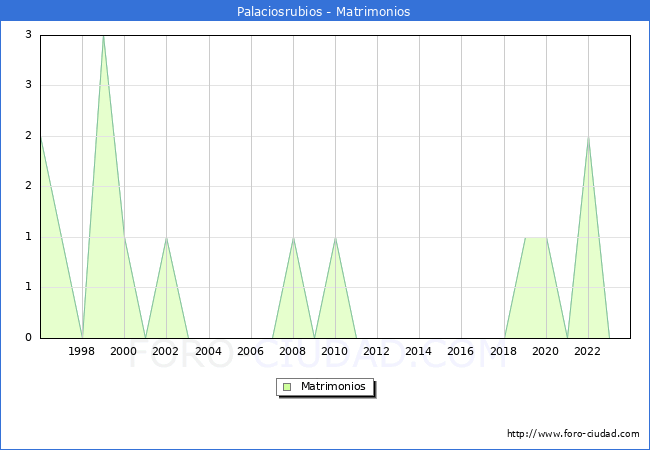The width and height of the screenshot is (650, 450).
Task: Select the 2008 label on the x-axis
Action: coord(292,351)
